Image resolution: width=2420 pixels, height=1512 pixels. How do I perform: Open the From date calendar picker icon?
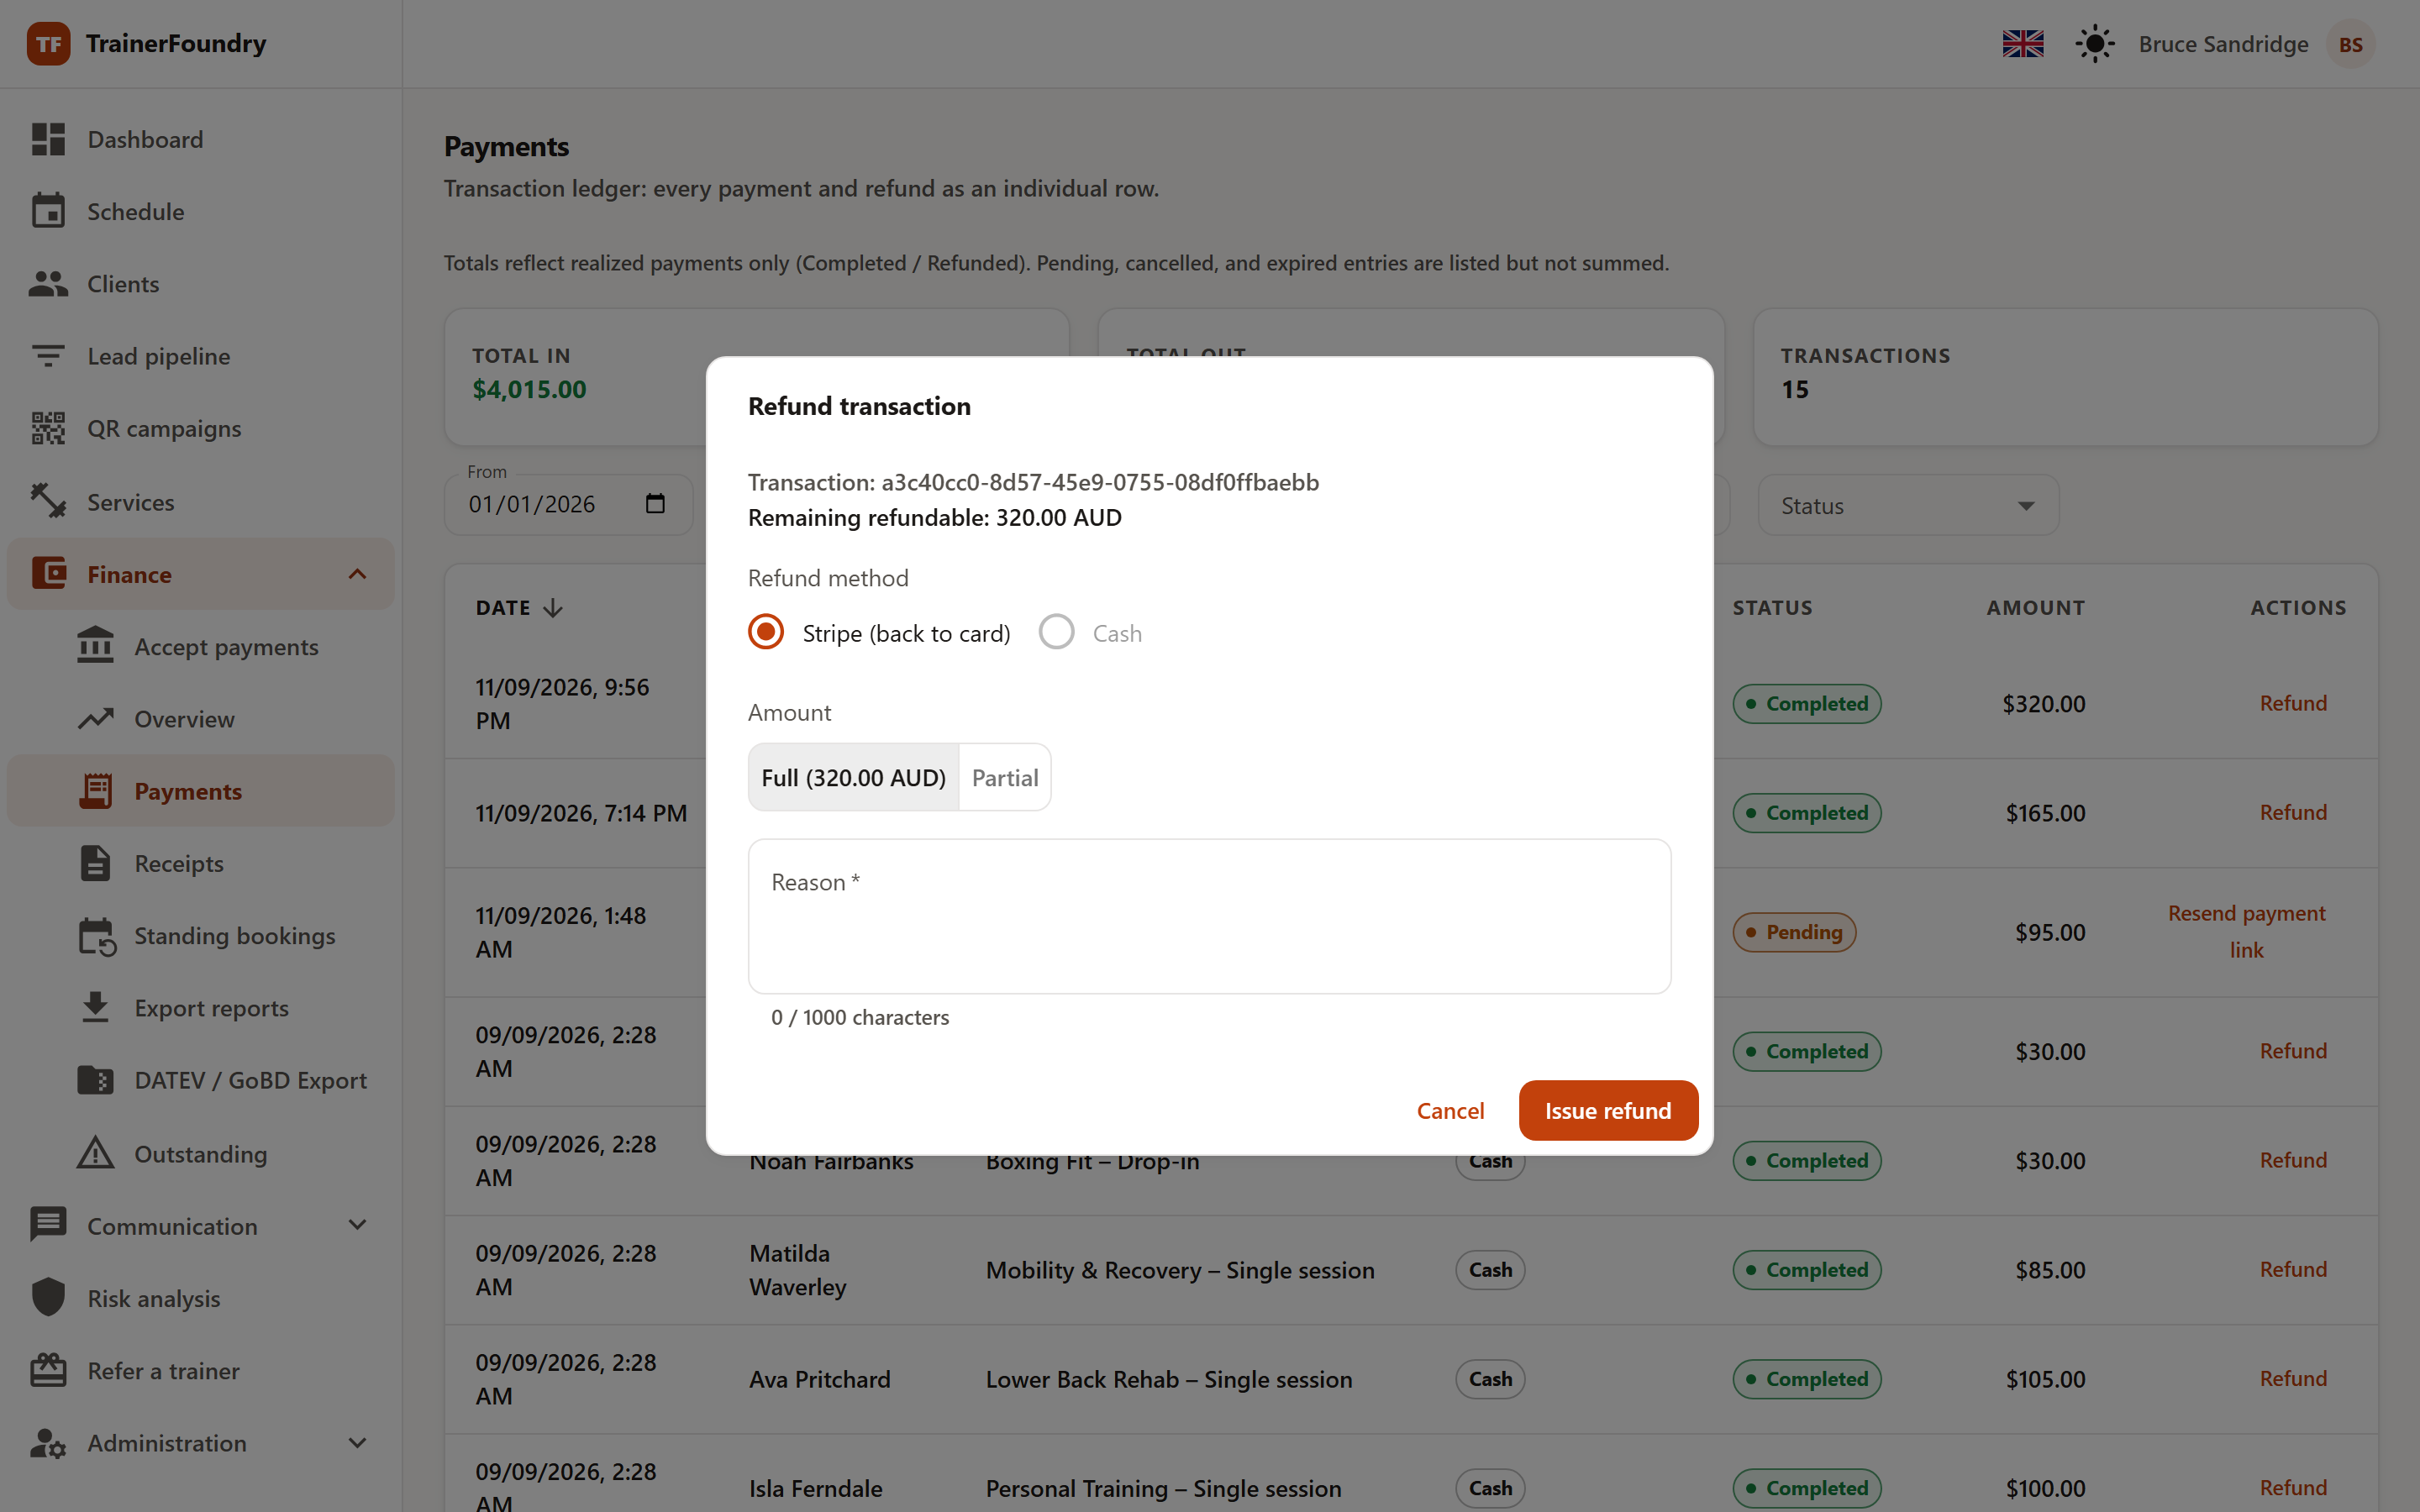655,503
